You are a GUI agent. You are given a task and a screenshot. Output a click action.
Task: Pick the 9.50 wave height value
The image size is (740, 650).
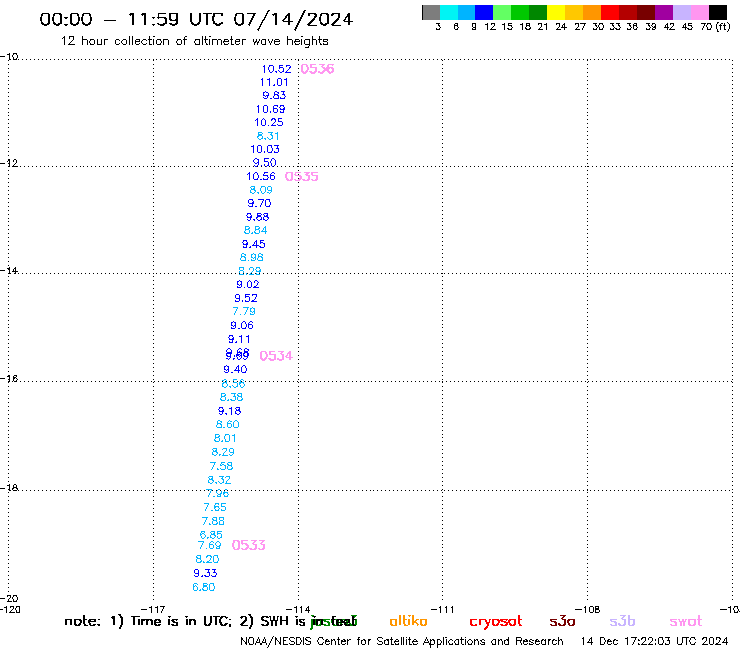pyautogui.click(x=264, y=162)
